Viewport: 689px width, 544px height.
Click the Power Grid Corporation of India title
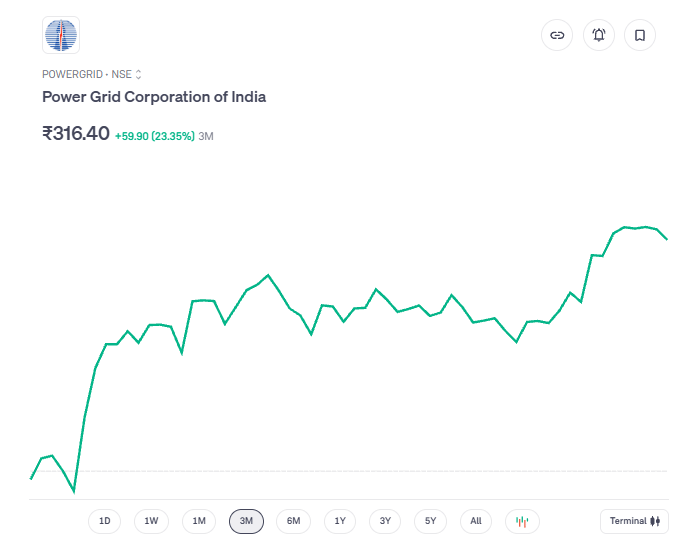click(154, 97)
